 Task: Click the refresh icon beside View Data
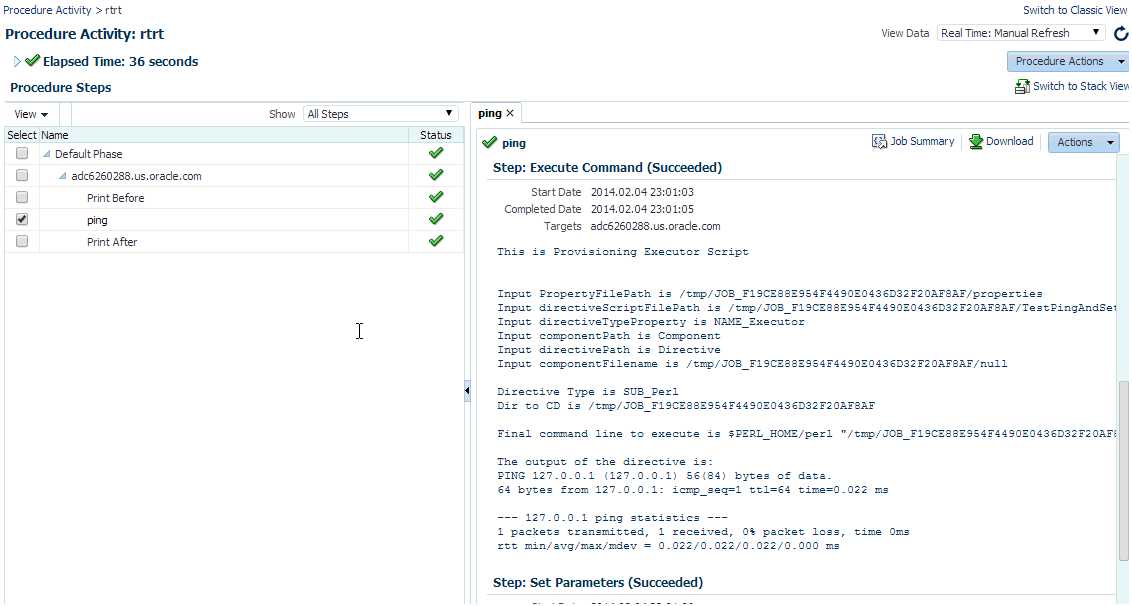[x=1121, y=33]
